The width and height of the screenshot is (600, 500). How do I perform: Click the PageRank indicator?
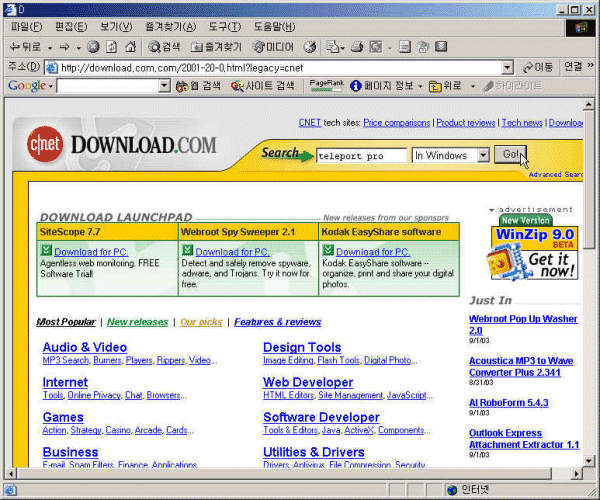pyautogui.click(x=326, y=85)
